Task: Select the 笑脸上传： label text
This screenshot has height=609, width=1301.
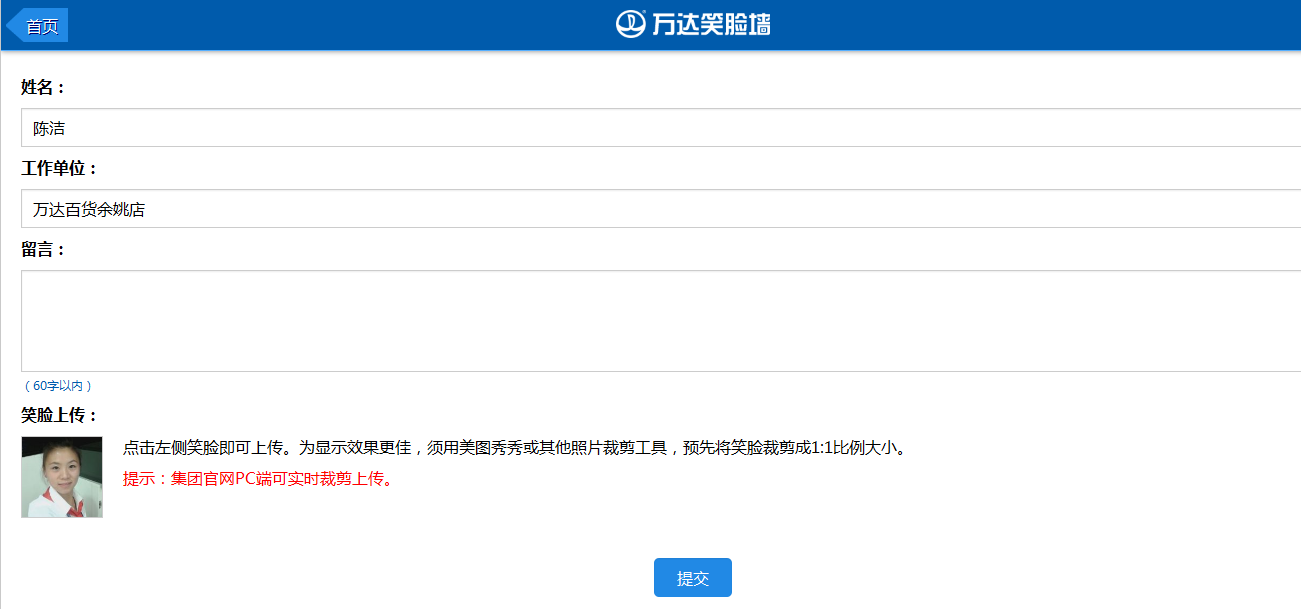Action: [x=60, y=415]
